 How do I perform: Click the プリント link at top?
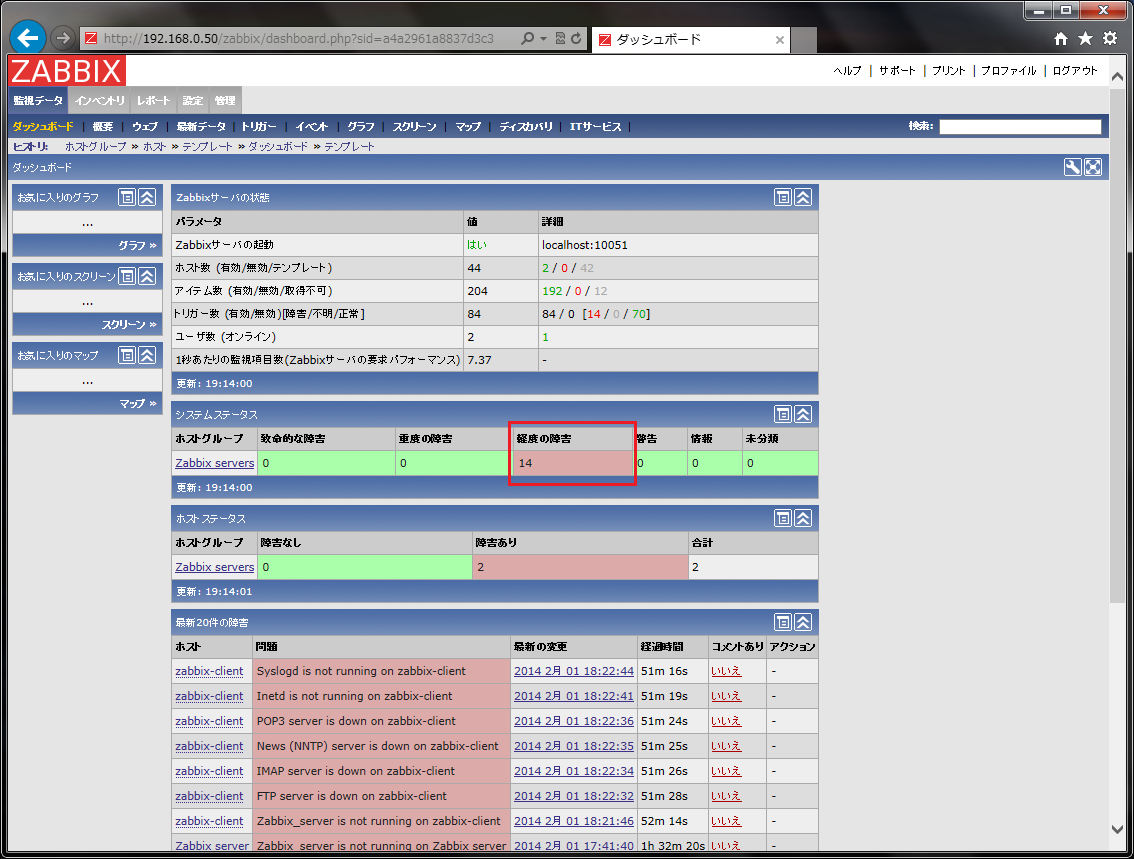point(949,70)
